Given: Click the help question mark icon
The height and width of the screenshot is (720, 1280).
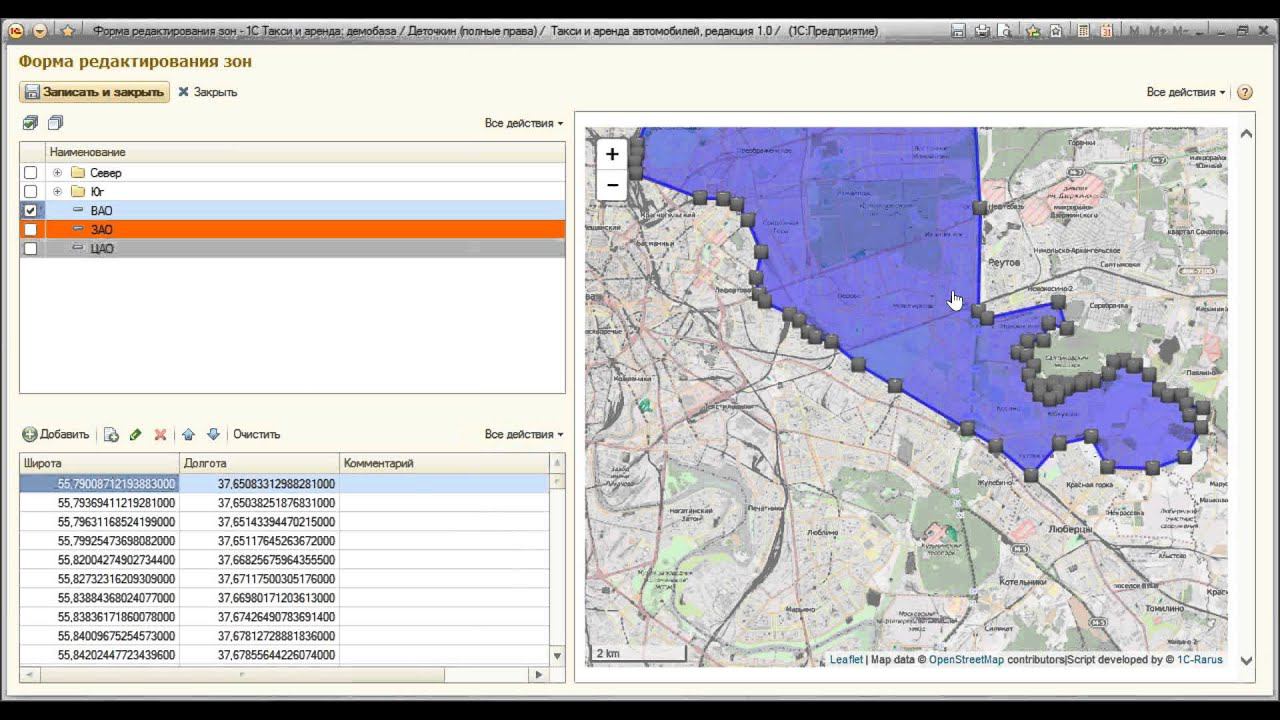Looking at the screenshot, I should [x=1245, y=92].
